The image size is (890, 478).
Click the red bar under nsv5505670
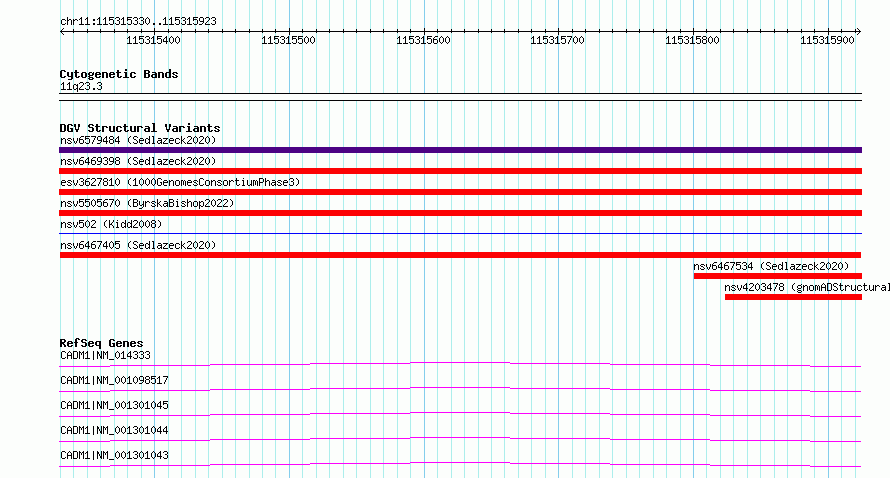tap(460, 213)
